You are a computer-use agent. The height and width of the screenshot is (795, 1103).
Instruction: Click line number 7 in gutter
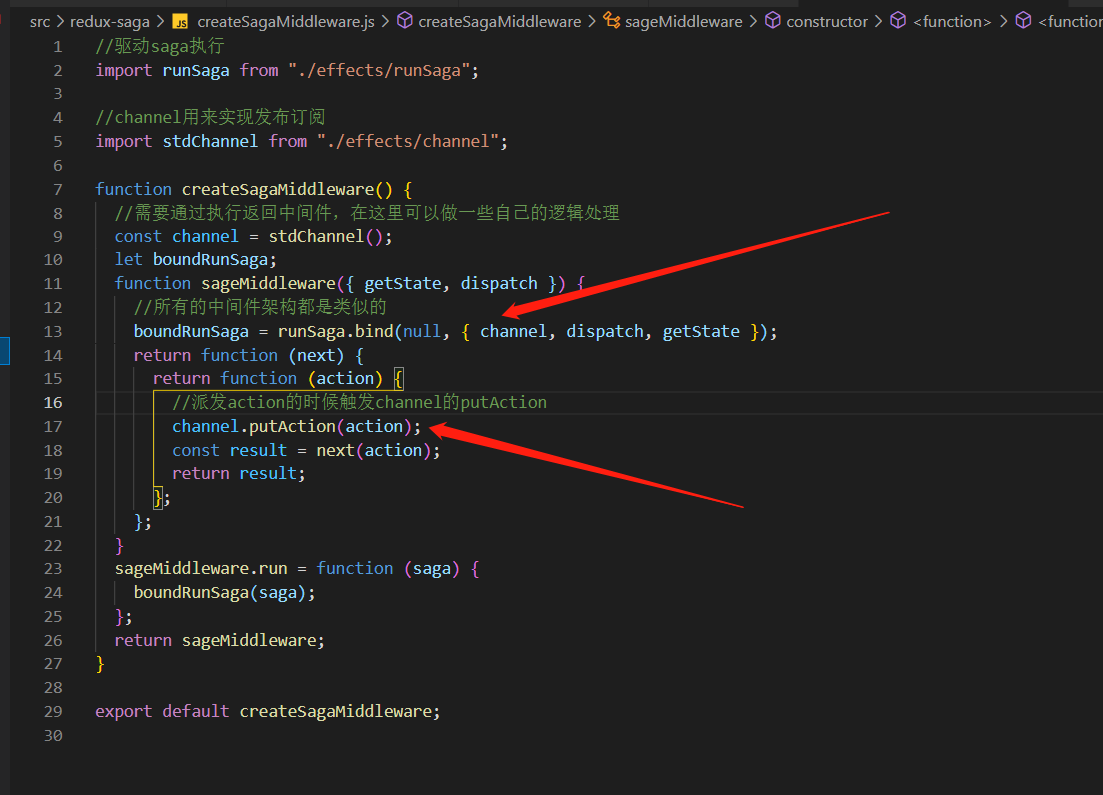[x=58, y=189]
